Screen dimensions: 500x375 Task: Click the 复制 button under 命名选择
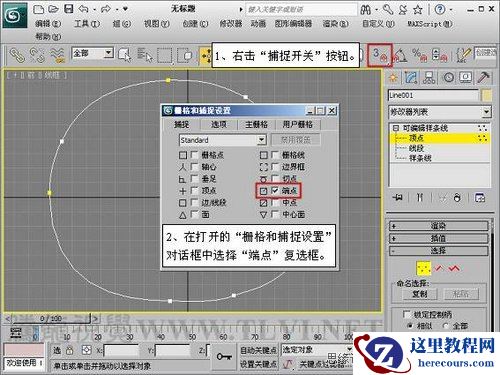click(x=419, y=294)
